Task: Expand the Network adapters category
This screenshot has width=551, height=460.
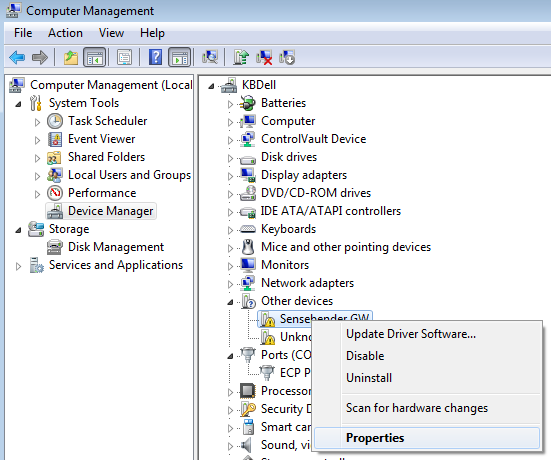Action: (230, 284)
